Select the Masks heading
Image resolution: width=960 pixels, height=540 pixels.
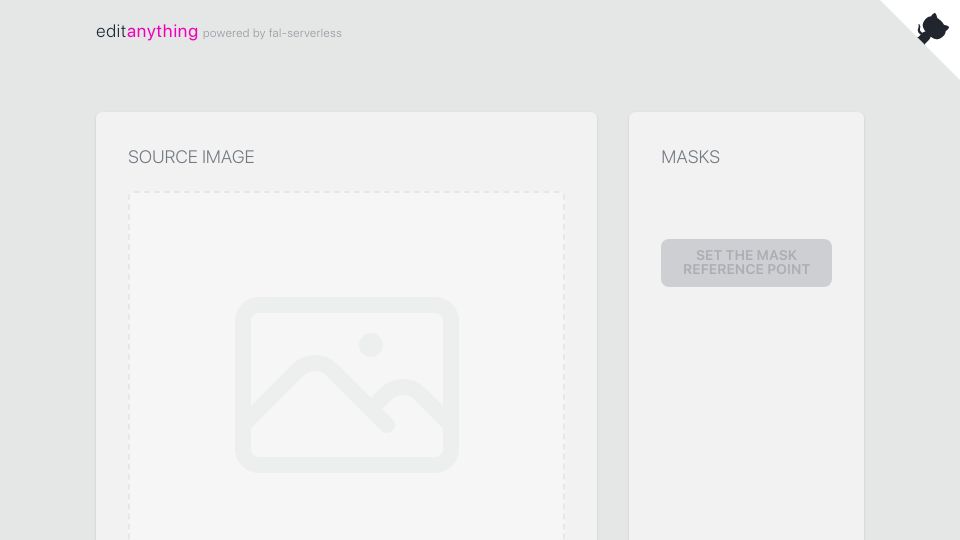pyautogui.click(x=690, y=157)
